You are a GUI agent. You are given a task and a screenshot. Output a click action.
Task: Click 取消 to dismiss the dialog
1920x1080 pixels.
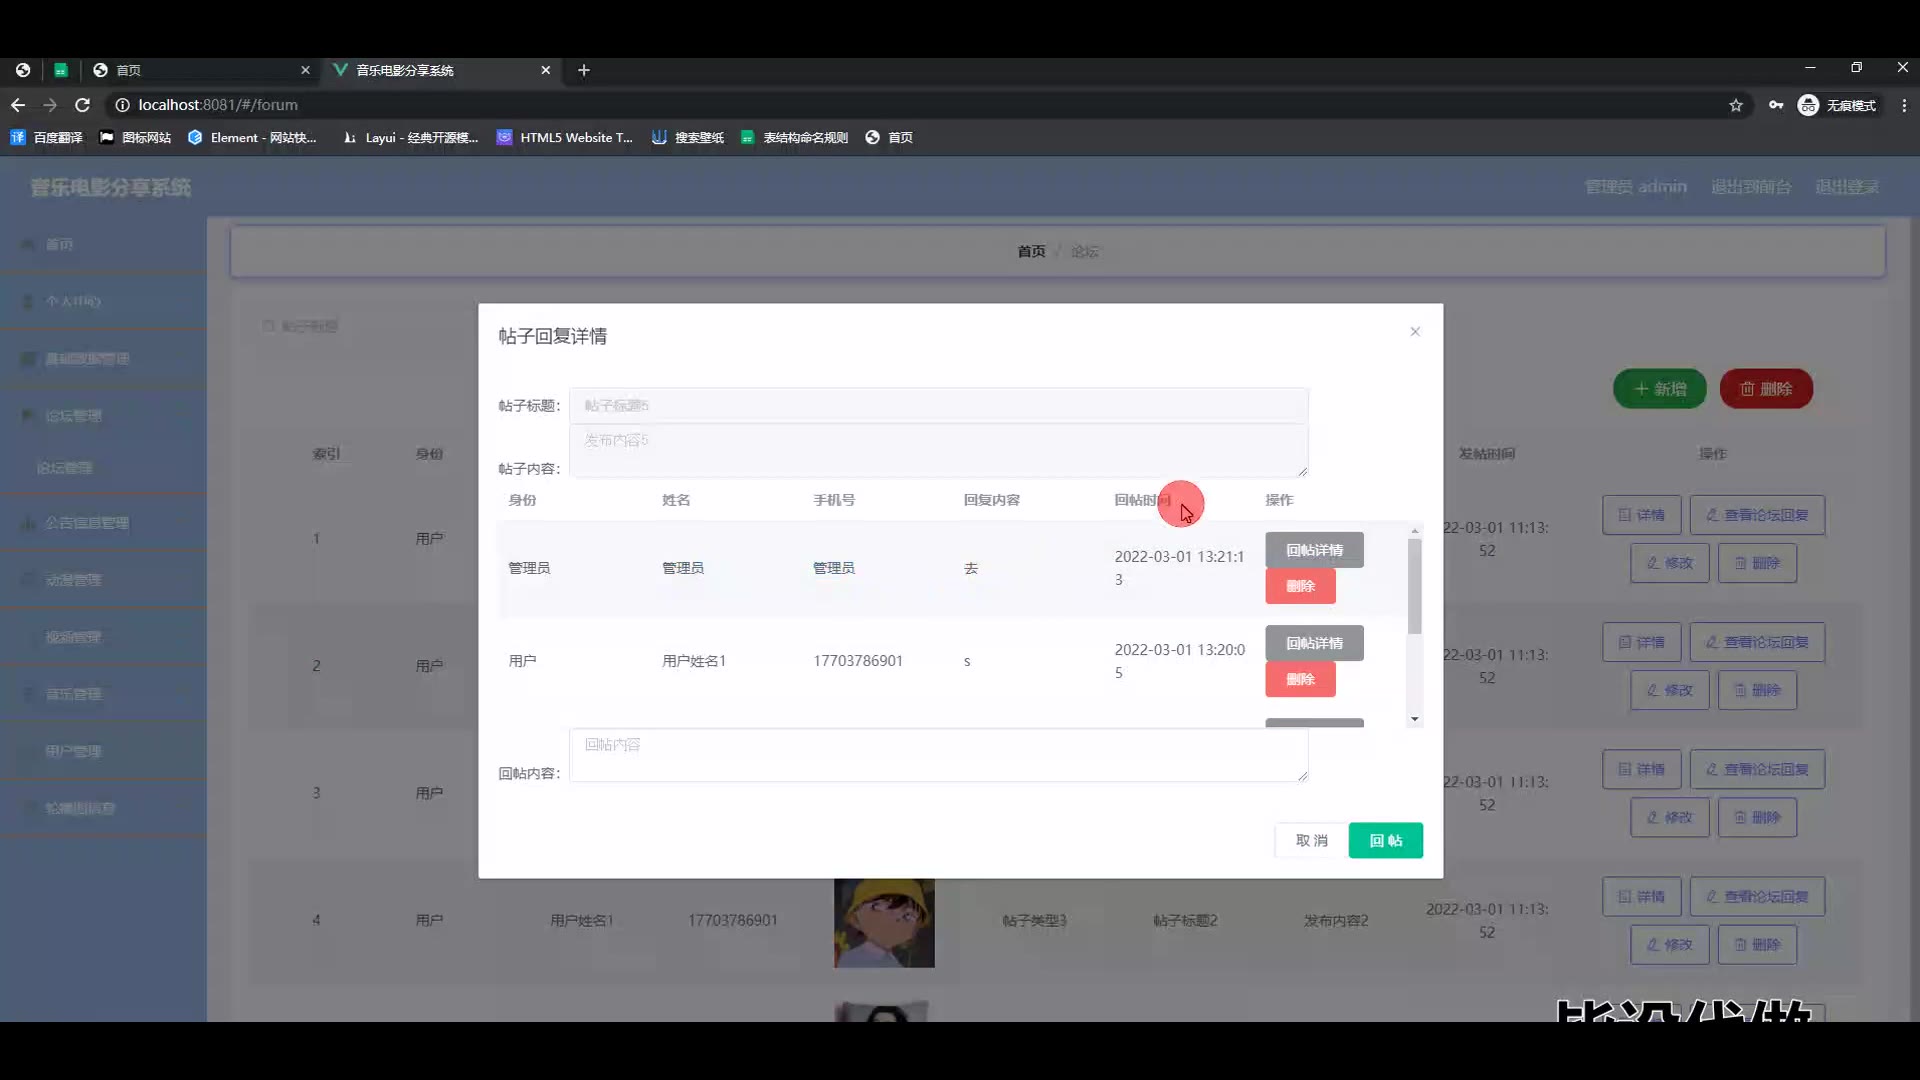(x=1311, y=840)
